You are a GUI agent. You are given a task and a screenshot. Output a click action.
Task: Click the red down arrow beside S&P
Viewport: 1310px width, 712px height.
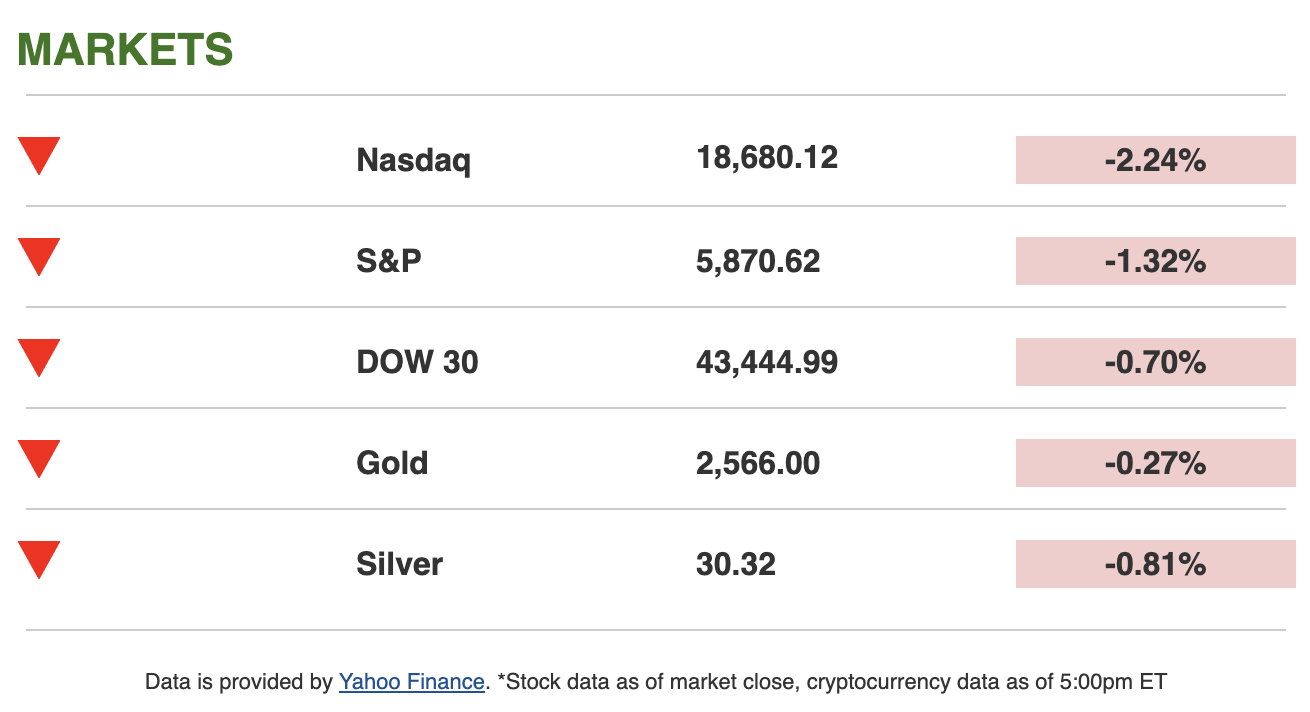[x=39, y=257]
